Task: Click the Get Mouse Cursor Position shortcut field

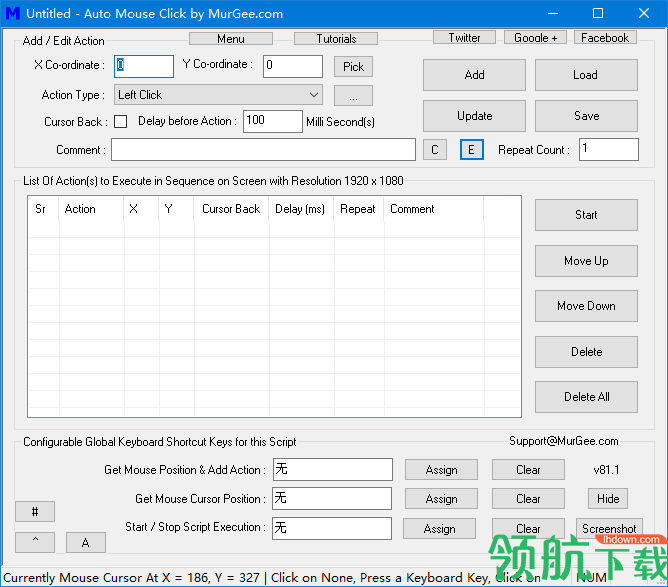Action: (332, 498)
